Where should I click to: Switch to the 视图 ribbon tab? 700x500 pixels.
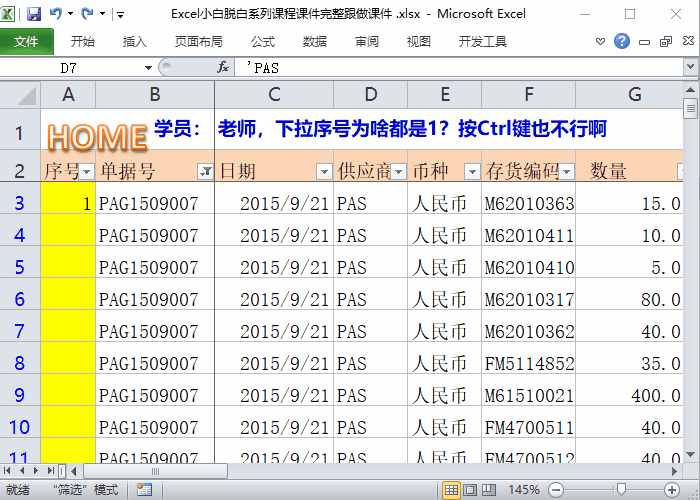418,42
